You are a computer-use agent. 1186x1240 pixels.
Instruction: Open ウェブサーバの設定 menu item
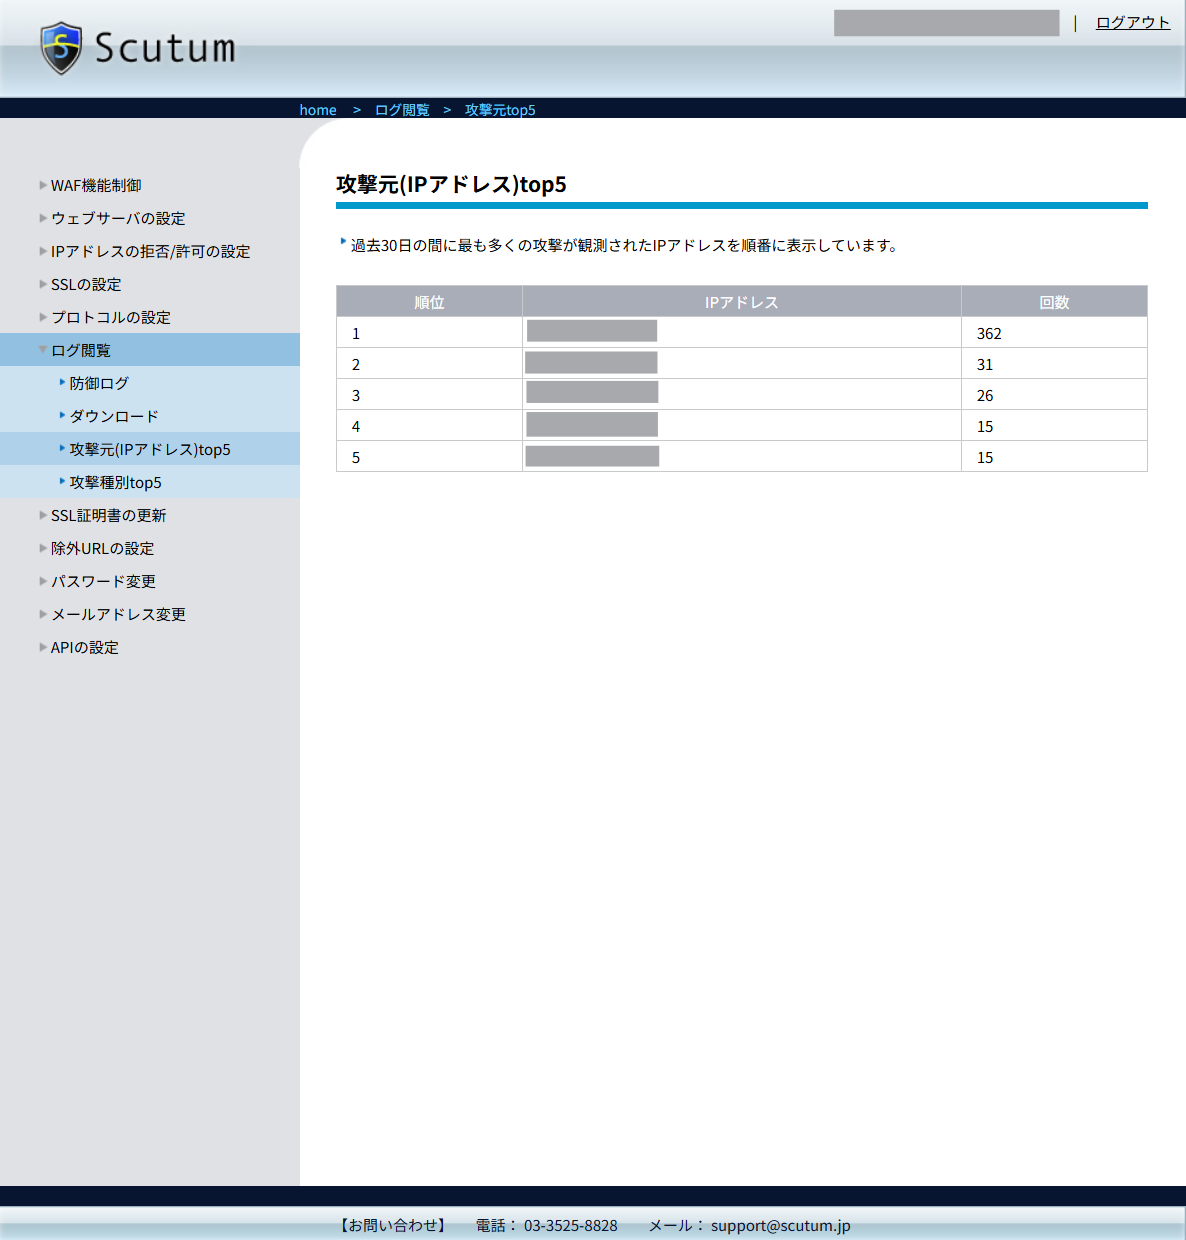click(118, 218)
